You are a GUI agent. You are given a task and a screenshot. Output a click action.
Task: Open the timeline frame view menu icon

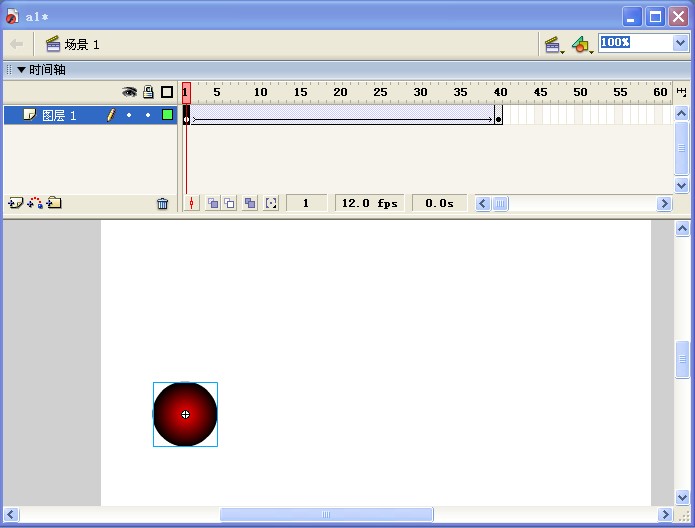coord(681,92)
